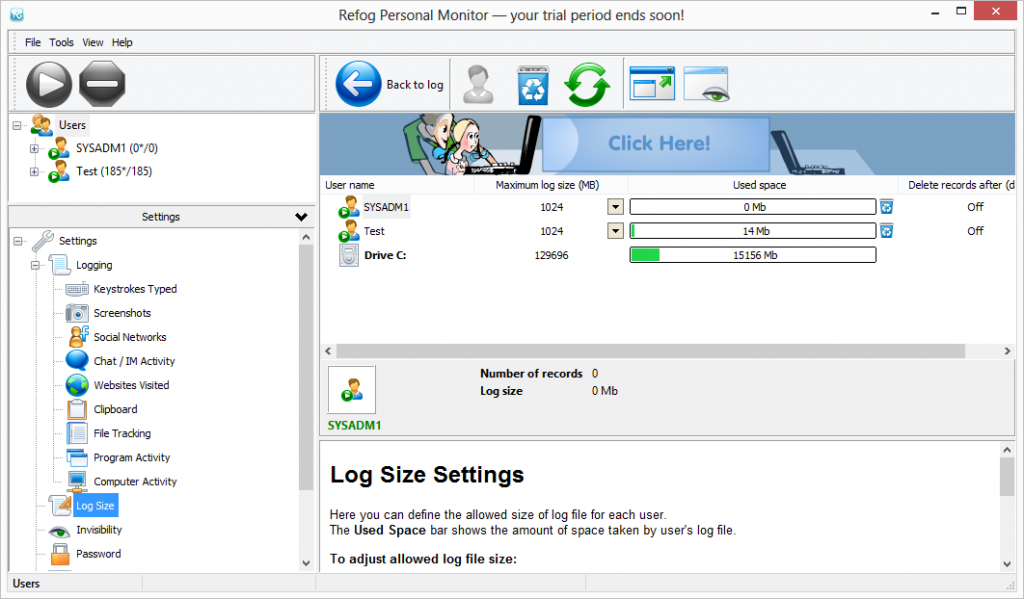1024x599 pixels.
Task: Select Keystrokes Typed in settings tree
Action: click(x=135, y=289)
